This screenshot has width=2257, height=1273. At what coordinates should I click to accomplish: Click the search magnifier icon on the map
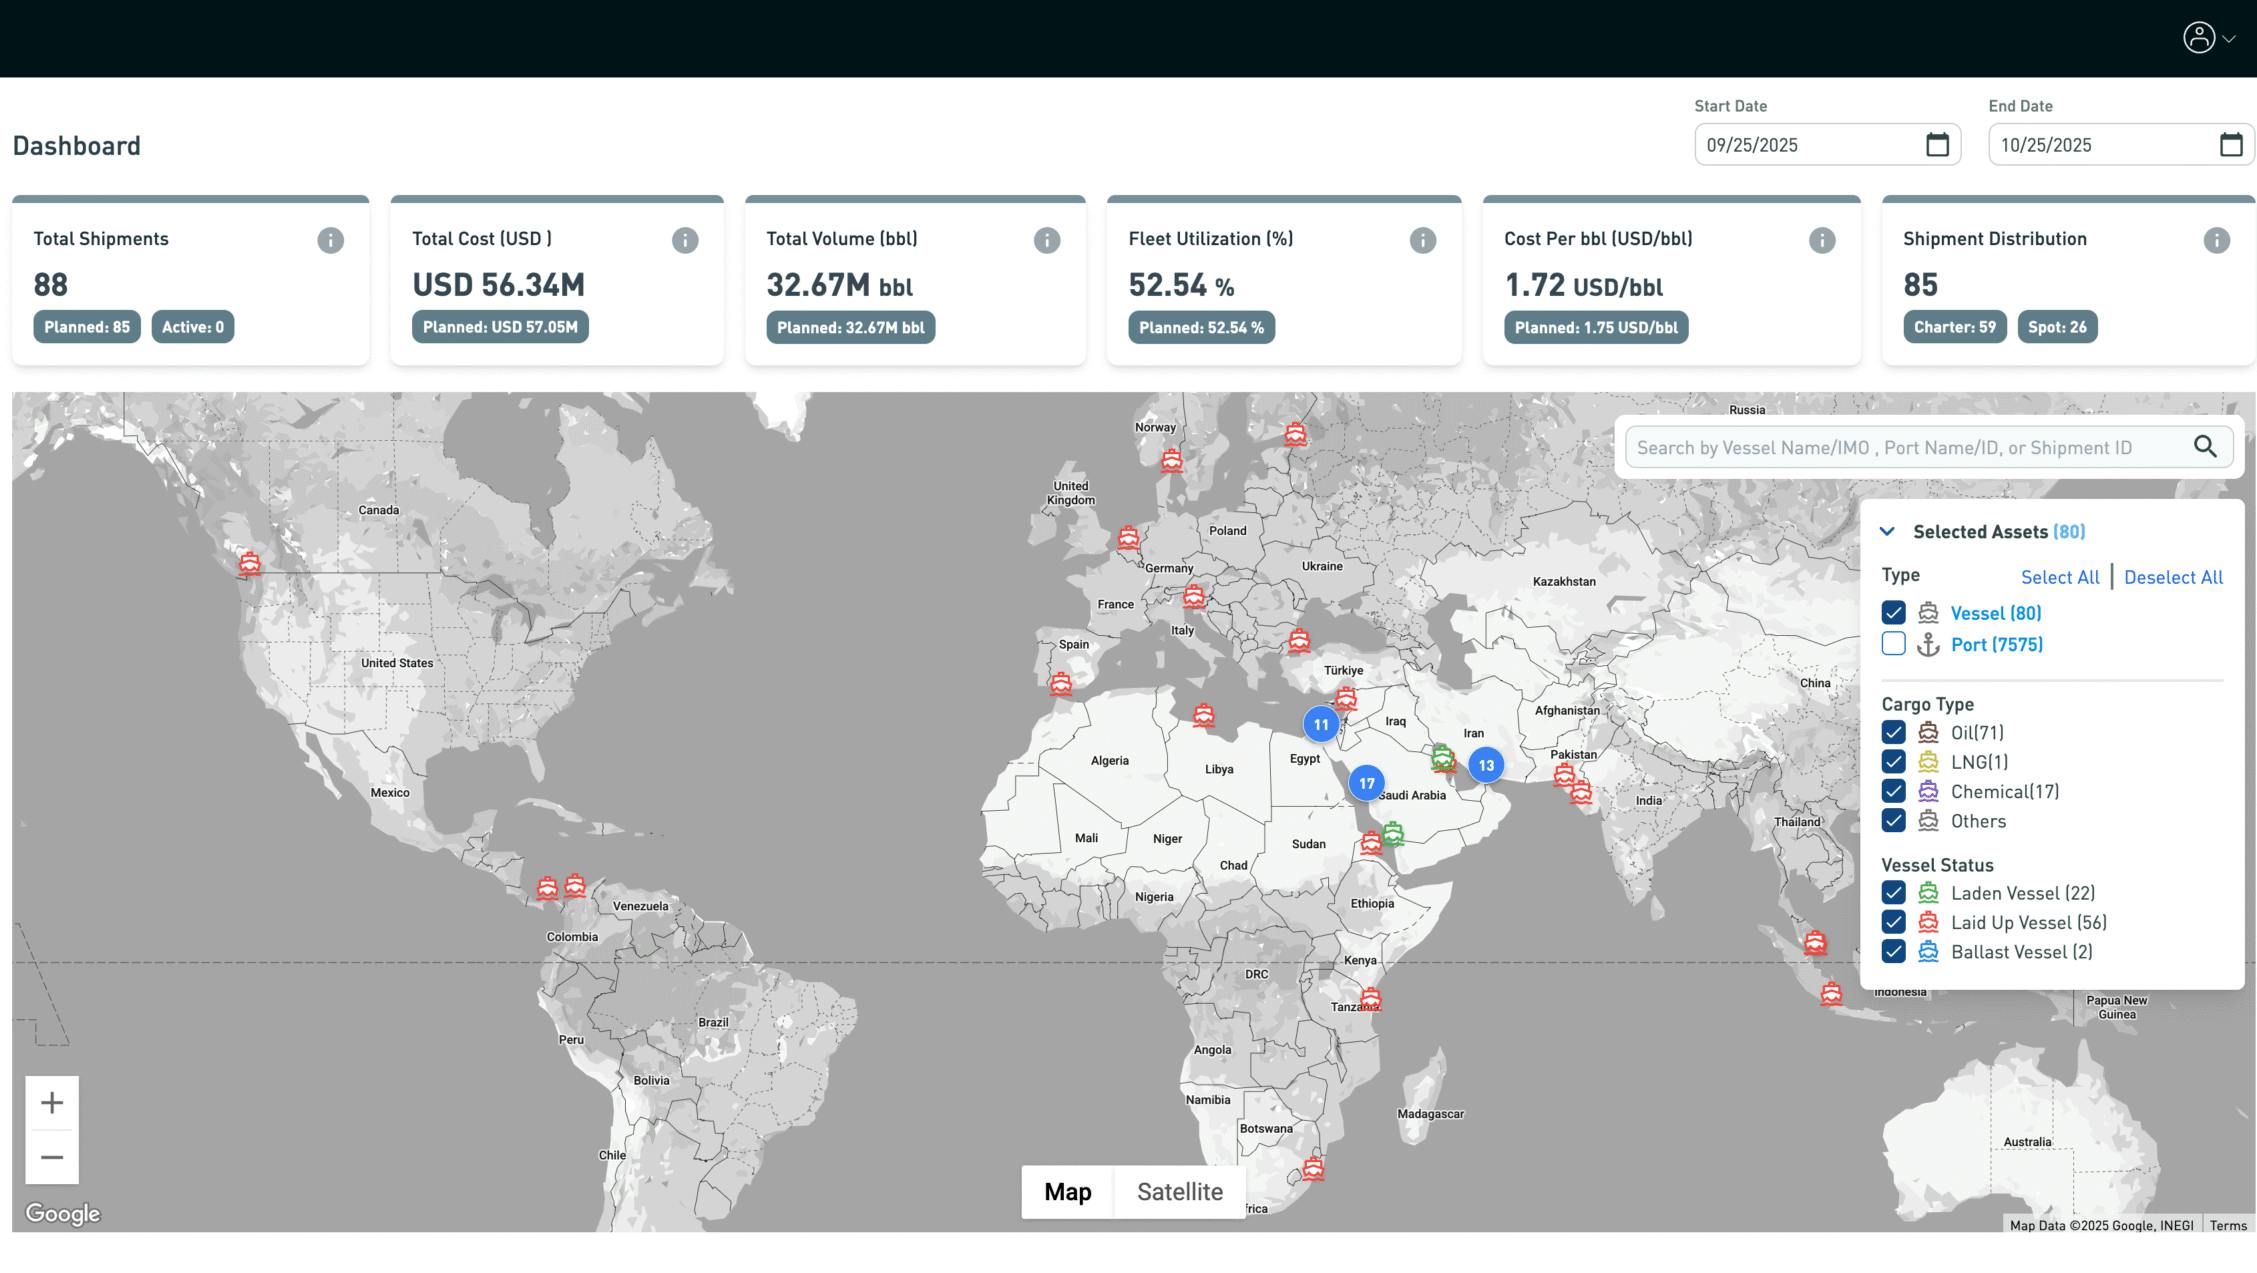(x=2205, y=447)
